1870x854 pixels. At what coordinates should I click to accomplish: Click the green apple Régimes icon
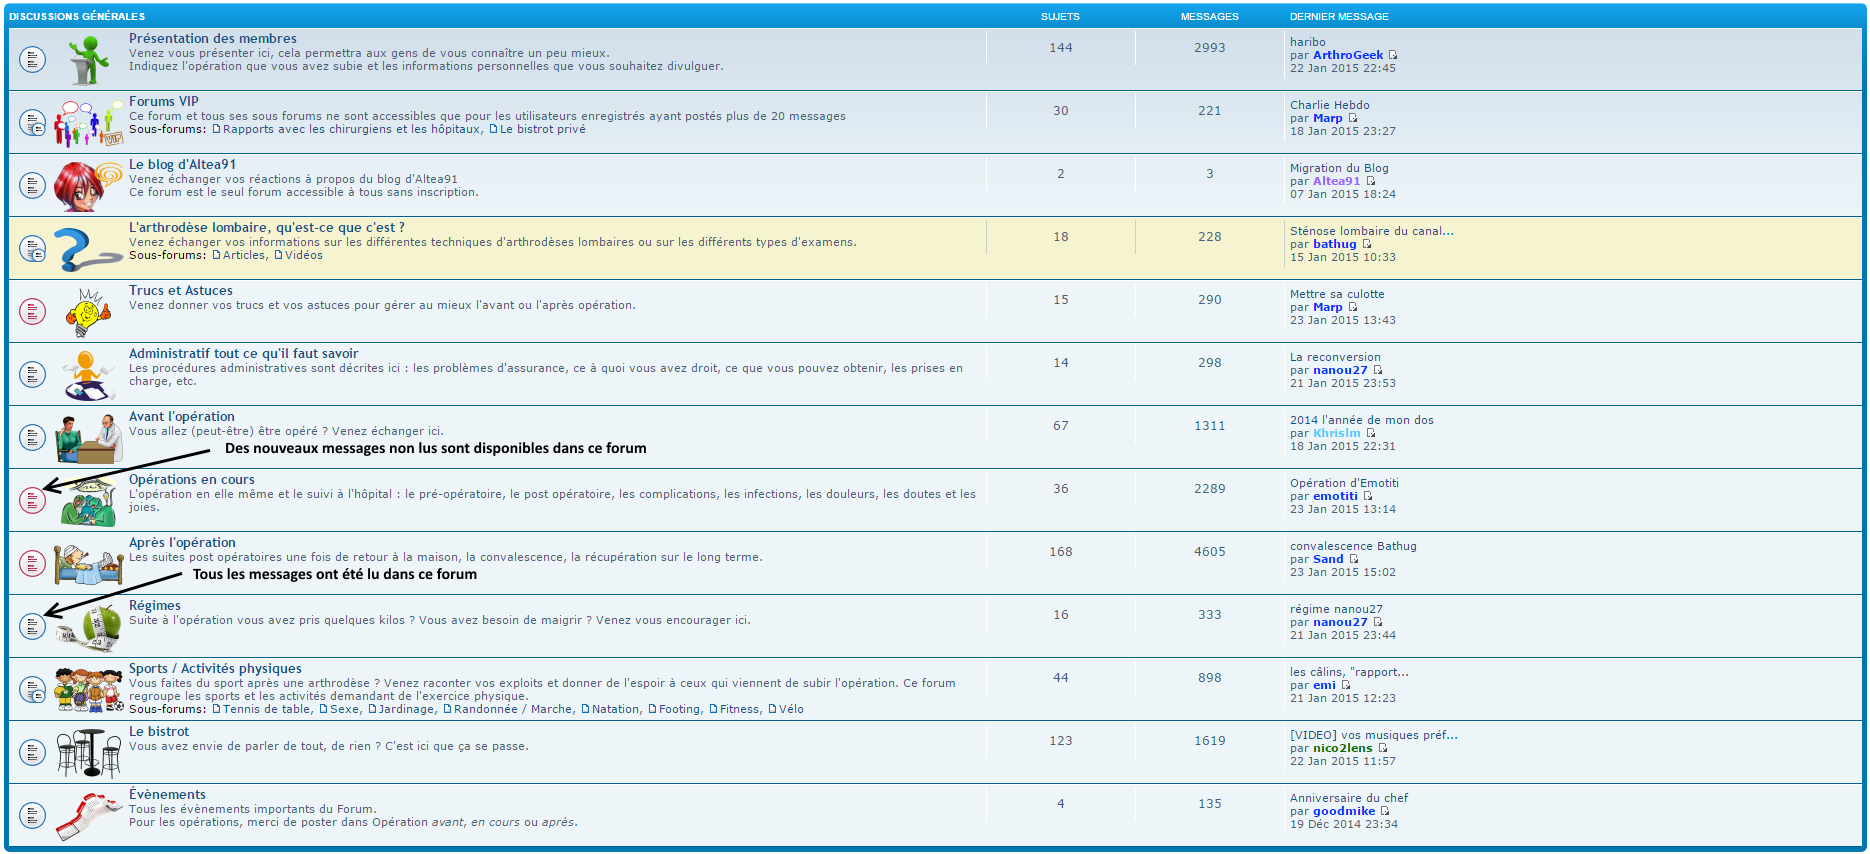[x=90, y=628]
